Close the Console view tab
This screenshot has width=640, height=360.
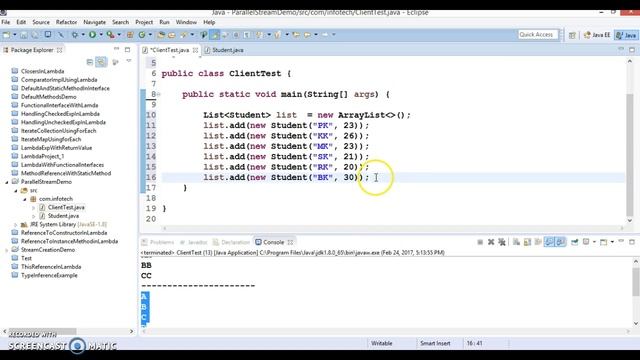click(x=290, y=242)
